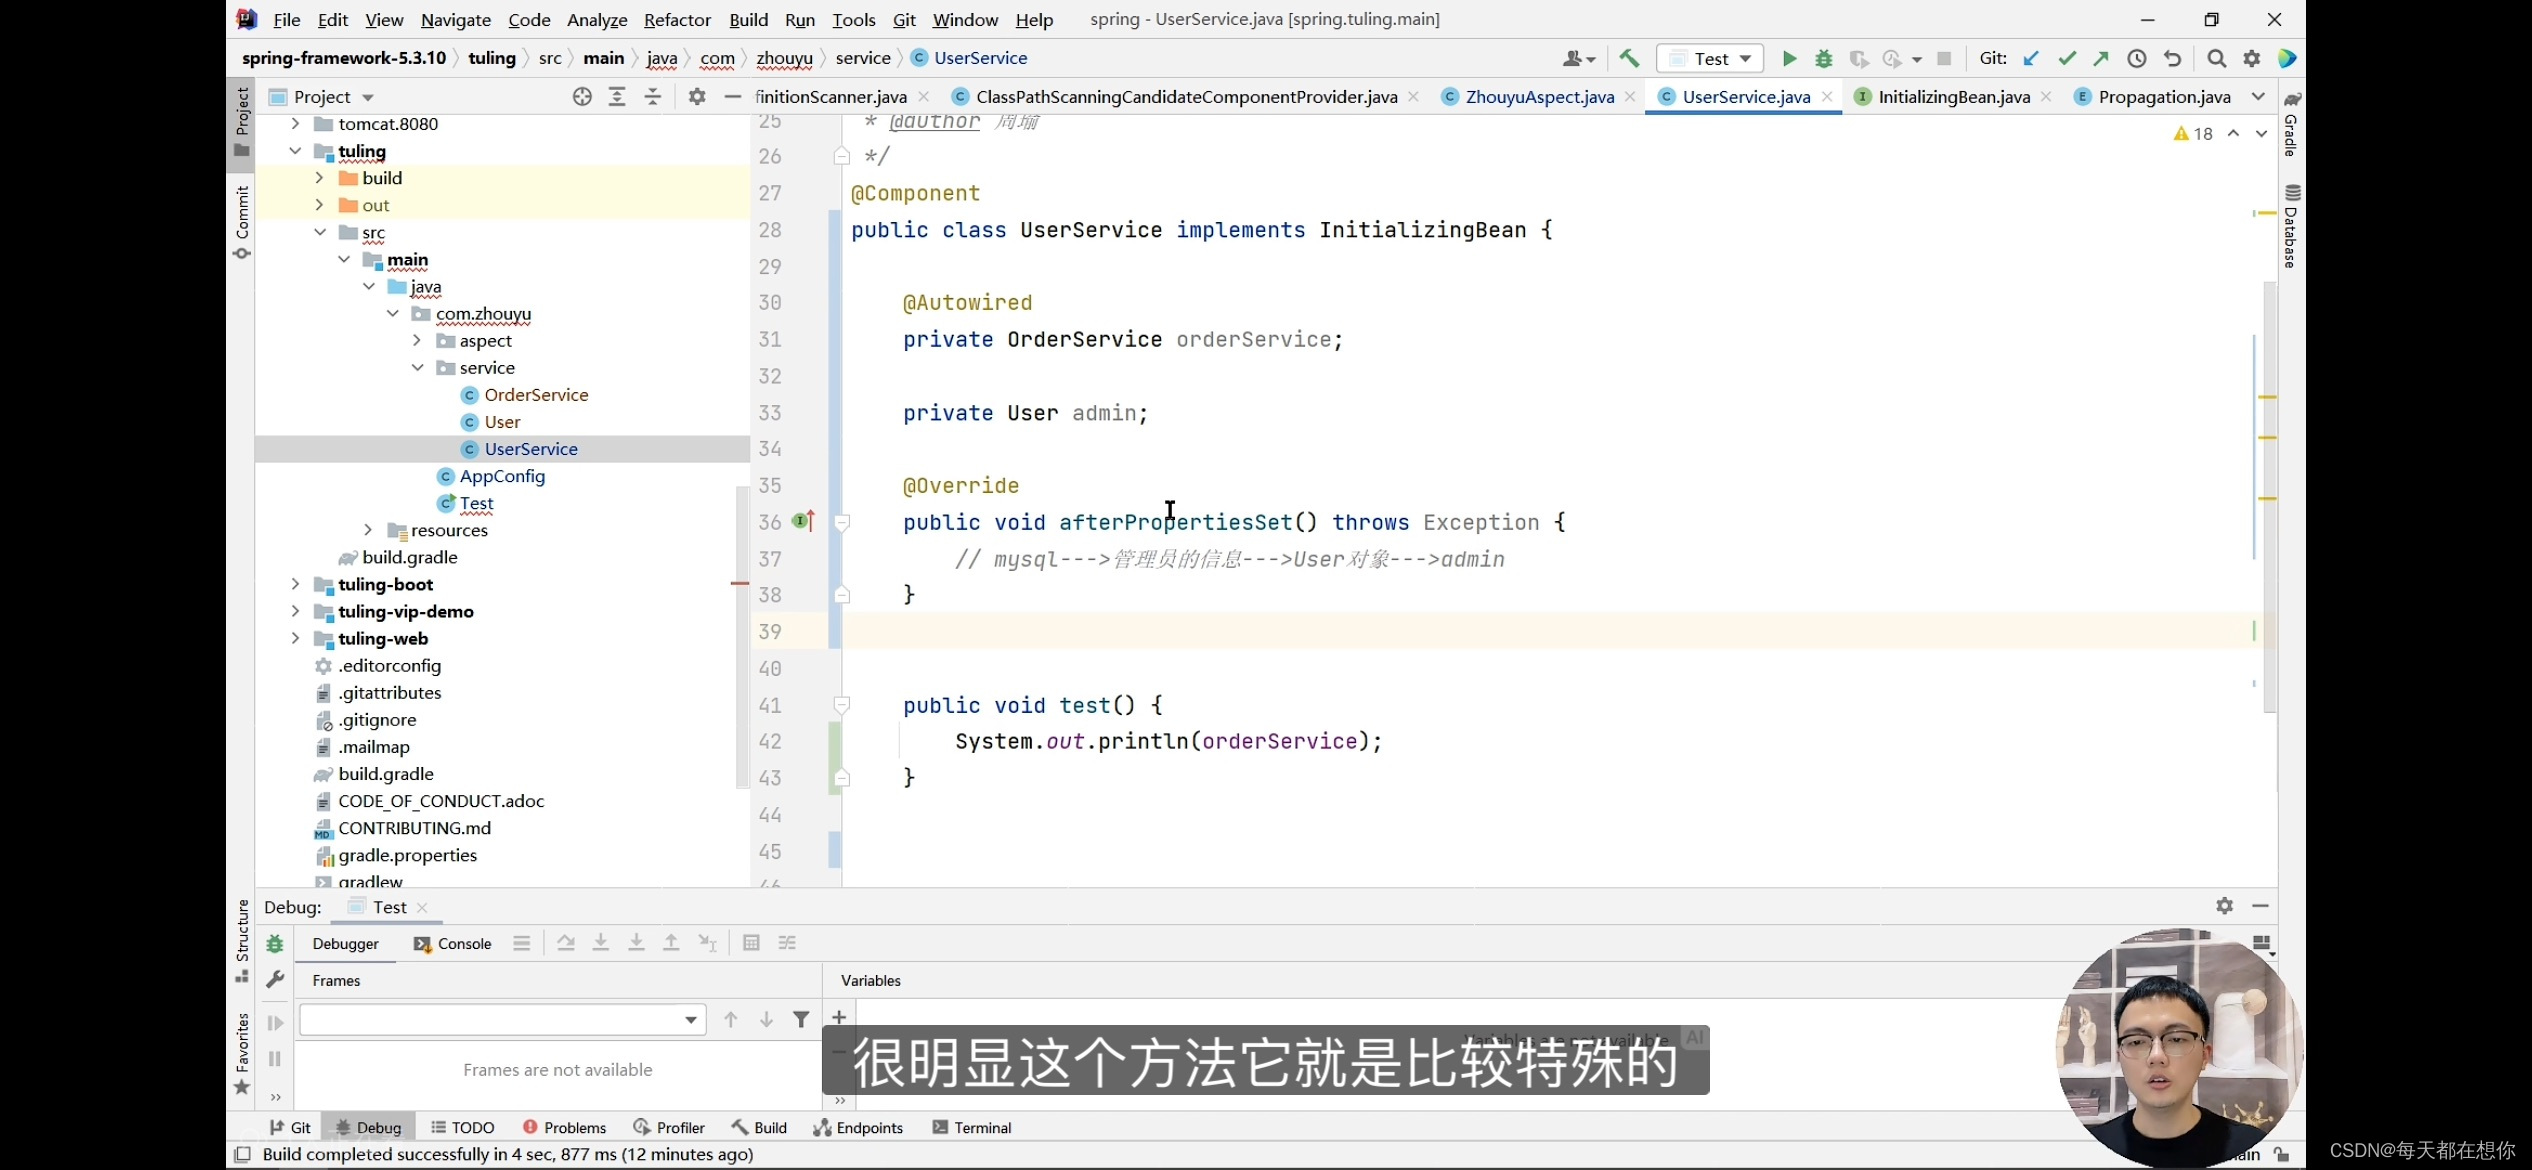2532x1170 pixels.
Task: Expand tuling-boot module
Action: pyautogui.click(x=295, y=584)
